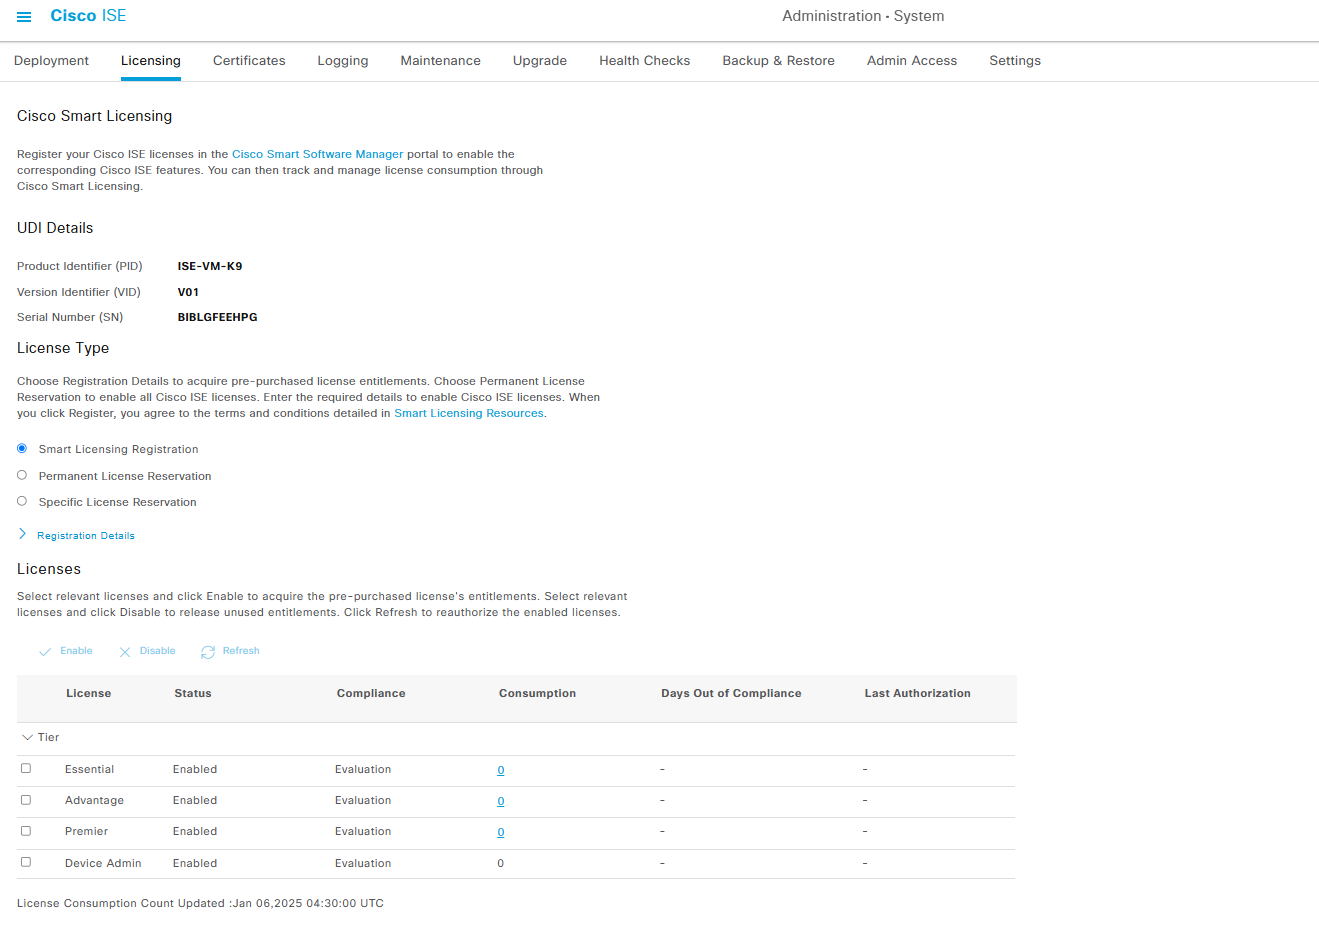Select Permanent License Reservation radio button
The image size is (1319, 925).
click(22, 475)
